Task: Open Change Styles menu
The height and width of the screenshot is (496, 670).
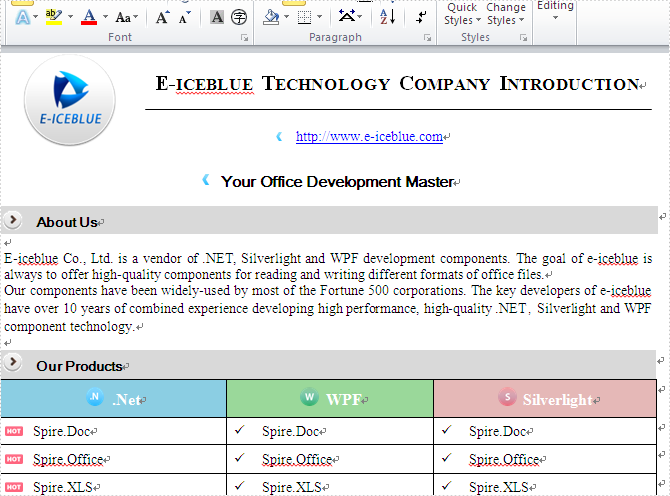Action: coord(506,14)
